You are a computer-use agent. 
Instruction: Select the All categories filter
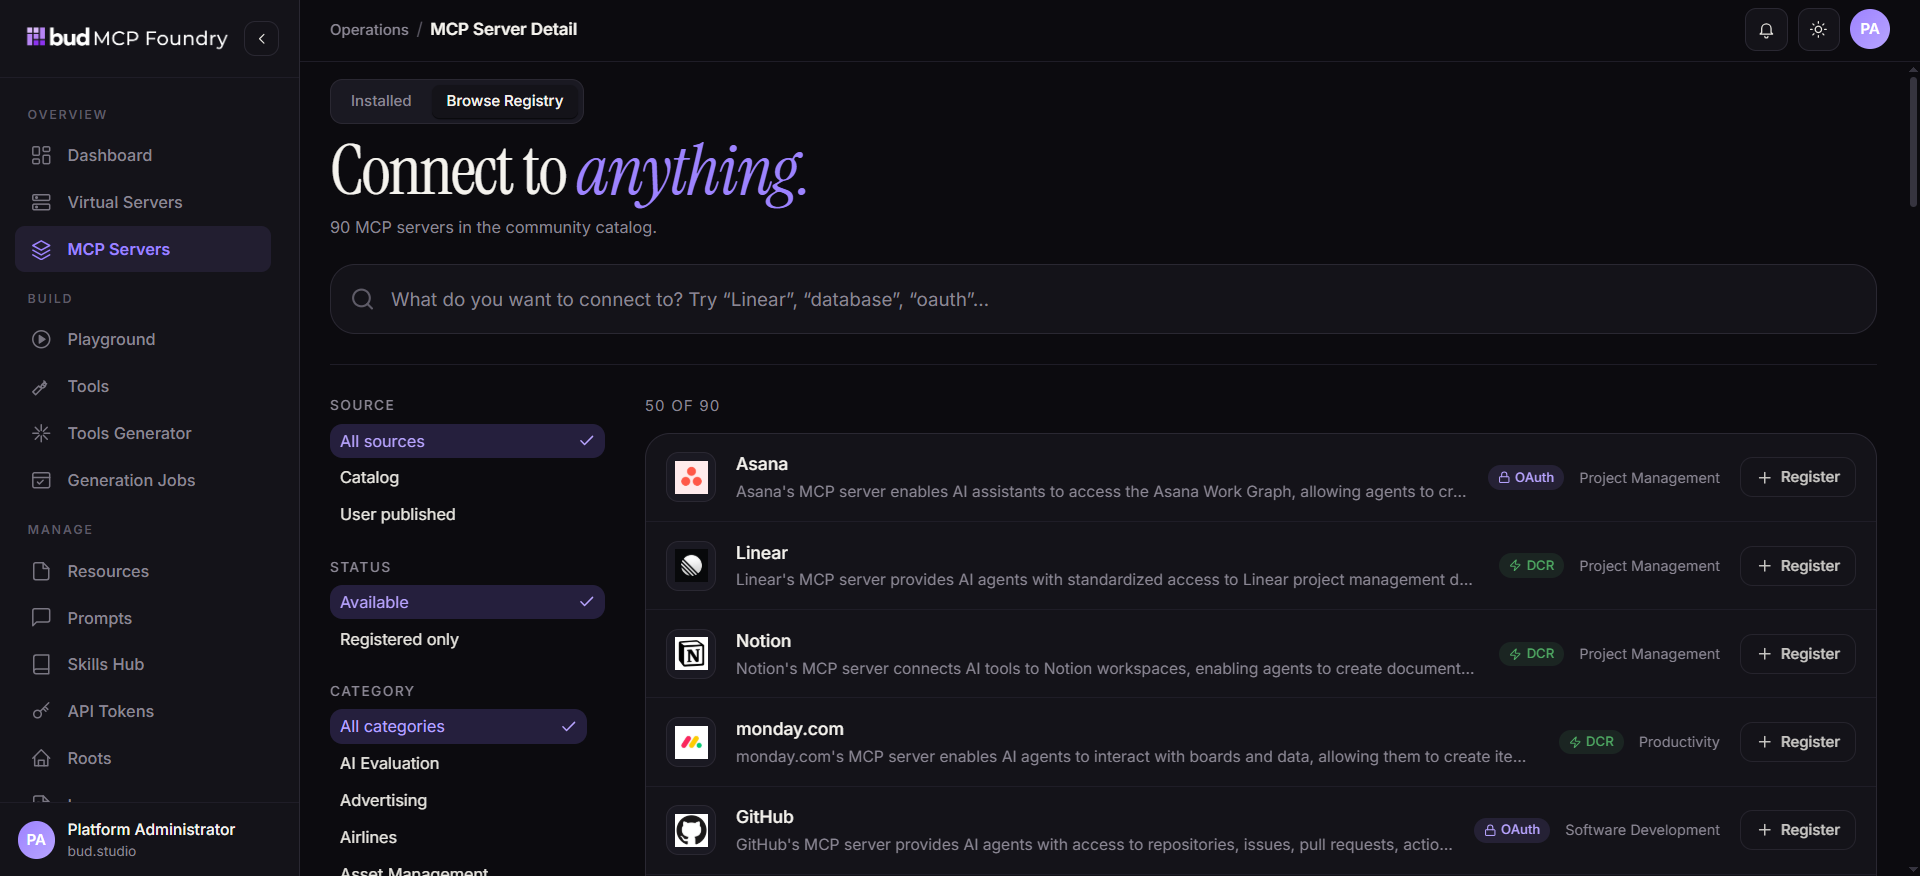tap(458, 726)
